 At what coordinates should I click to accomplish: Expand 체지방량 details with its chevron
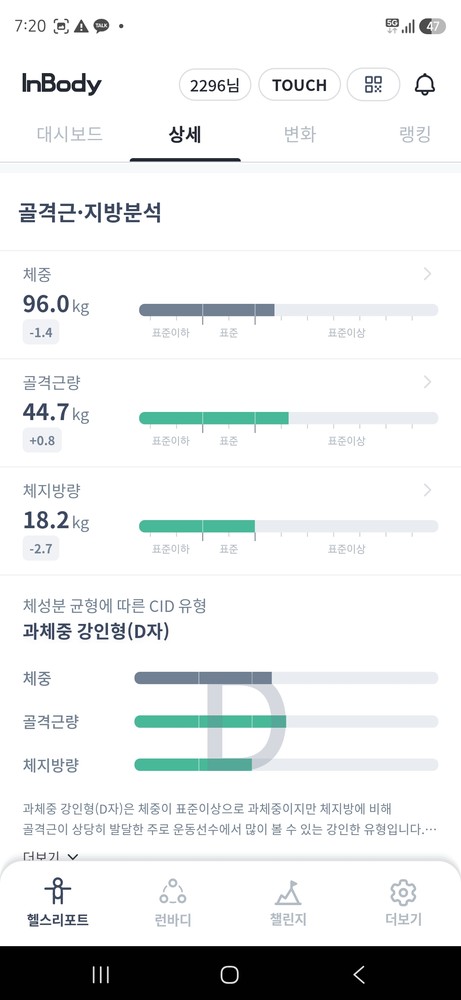(427, 490)
